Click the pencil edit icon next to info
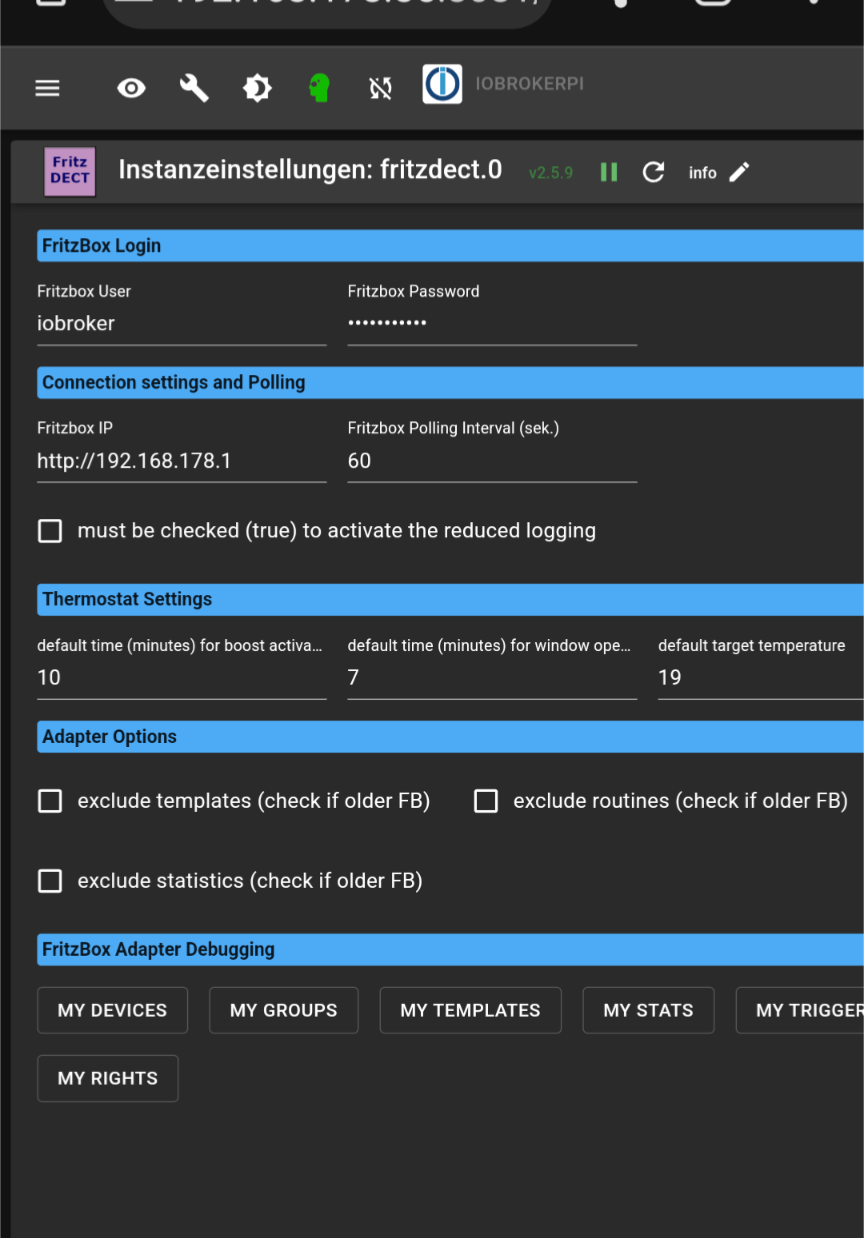 [739, 172]
